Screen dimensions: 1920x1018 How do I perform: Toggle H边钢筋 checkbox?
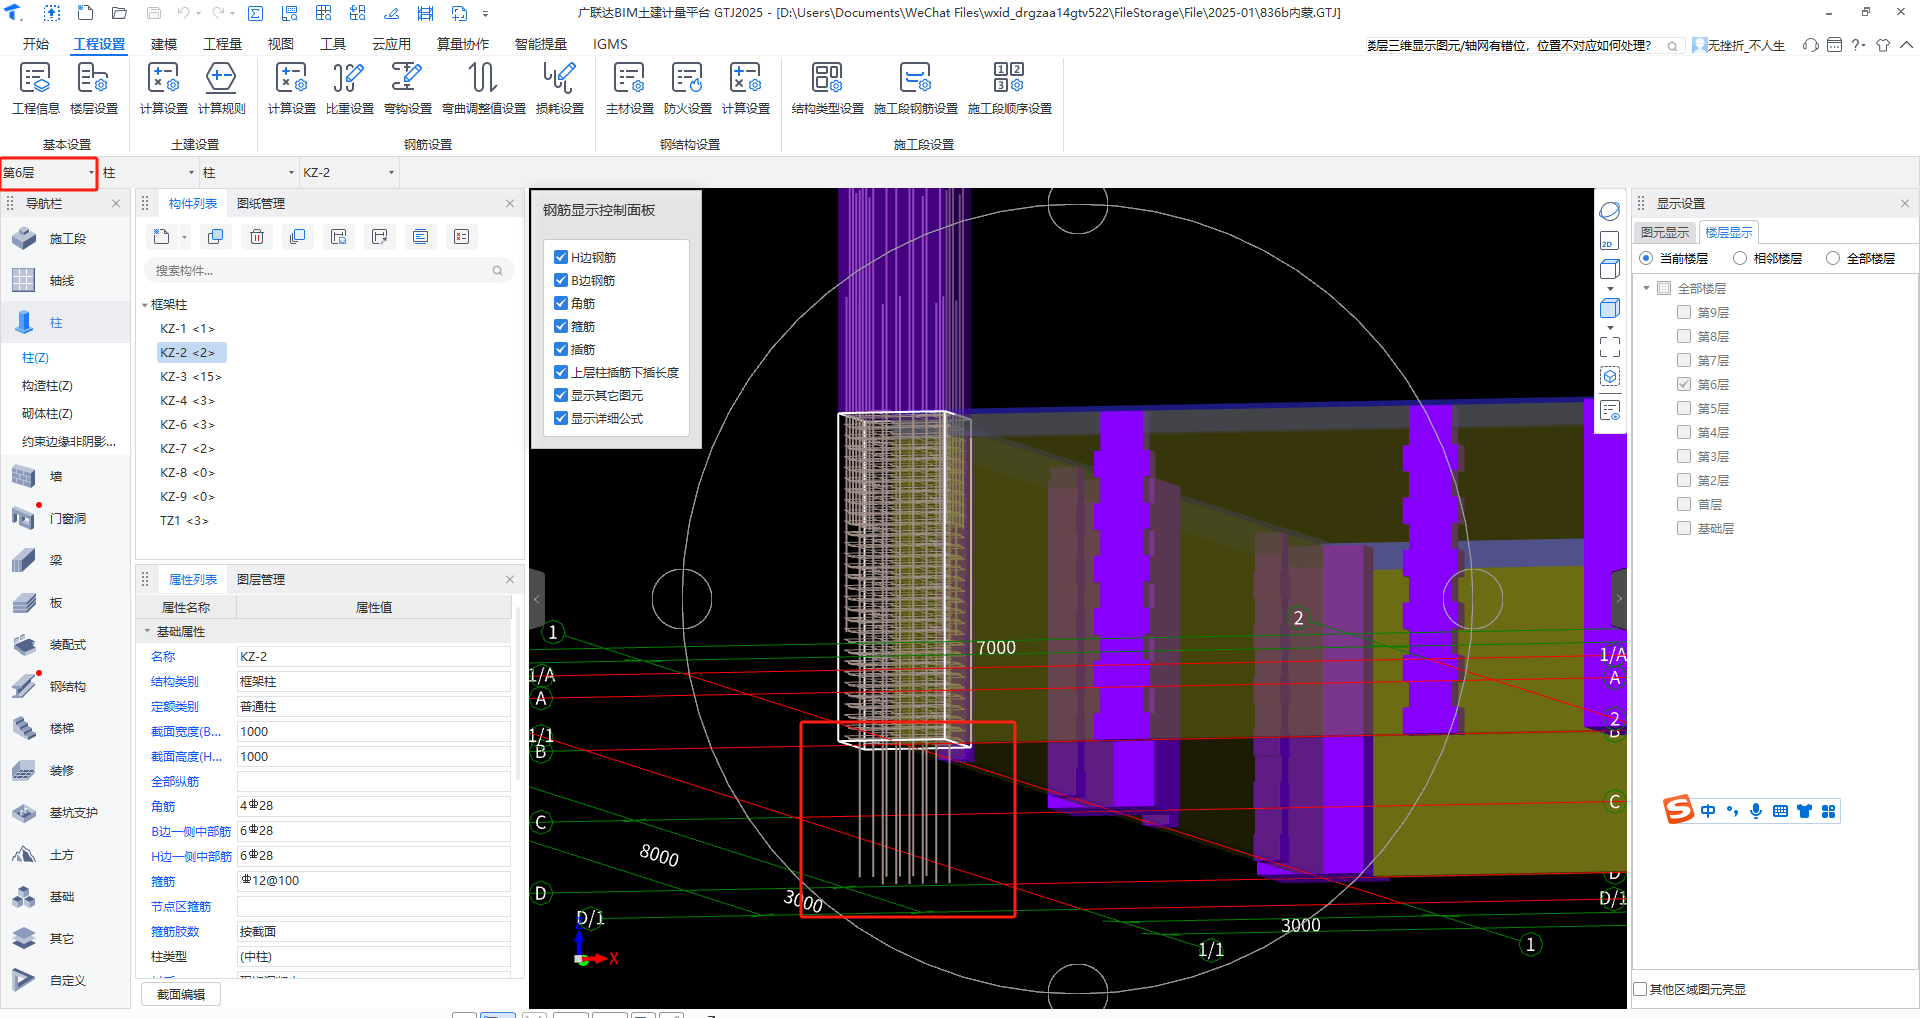coord(561,257)
